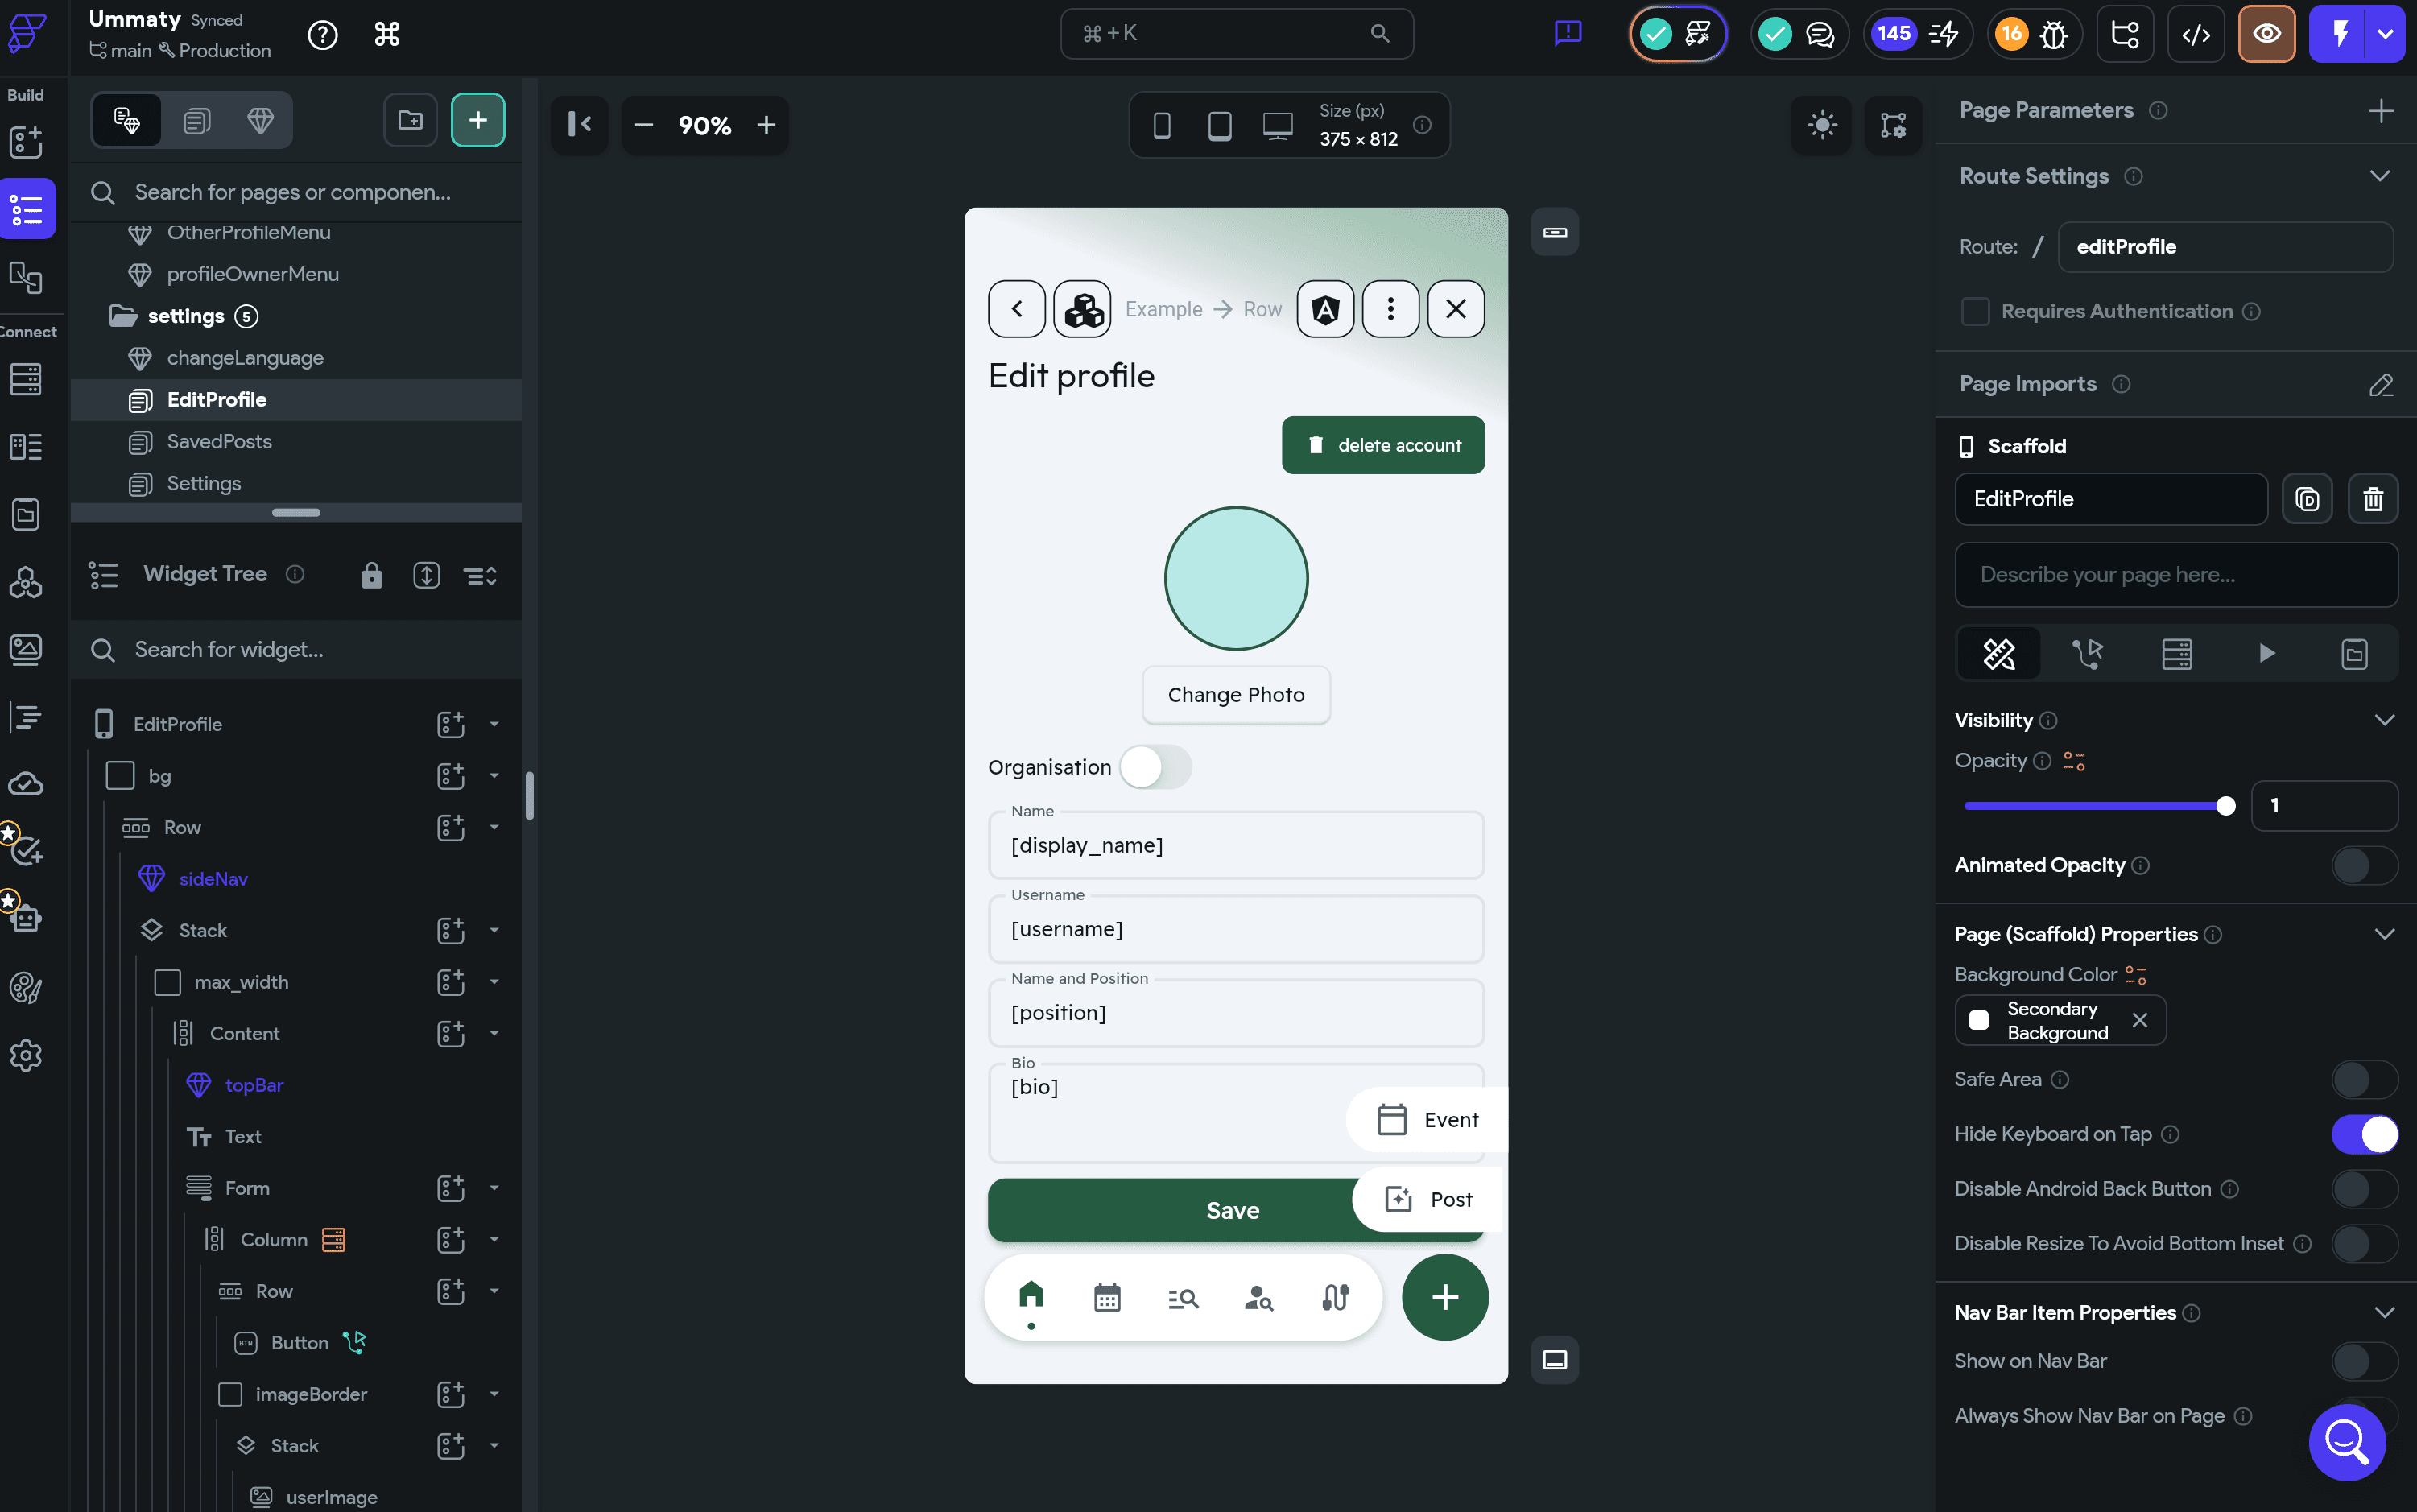Screen dimensions: 2417x1512
Task: Click the Change Photo button on canvas
Action: [x=1235, y=694]
